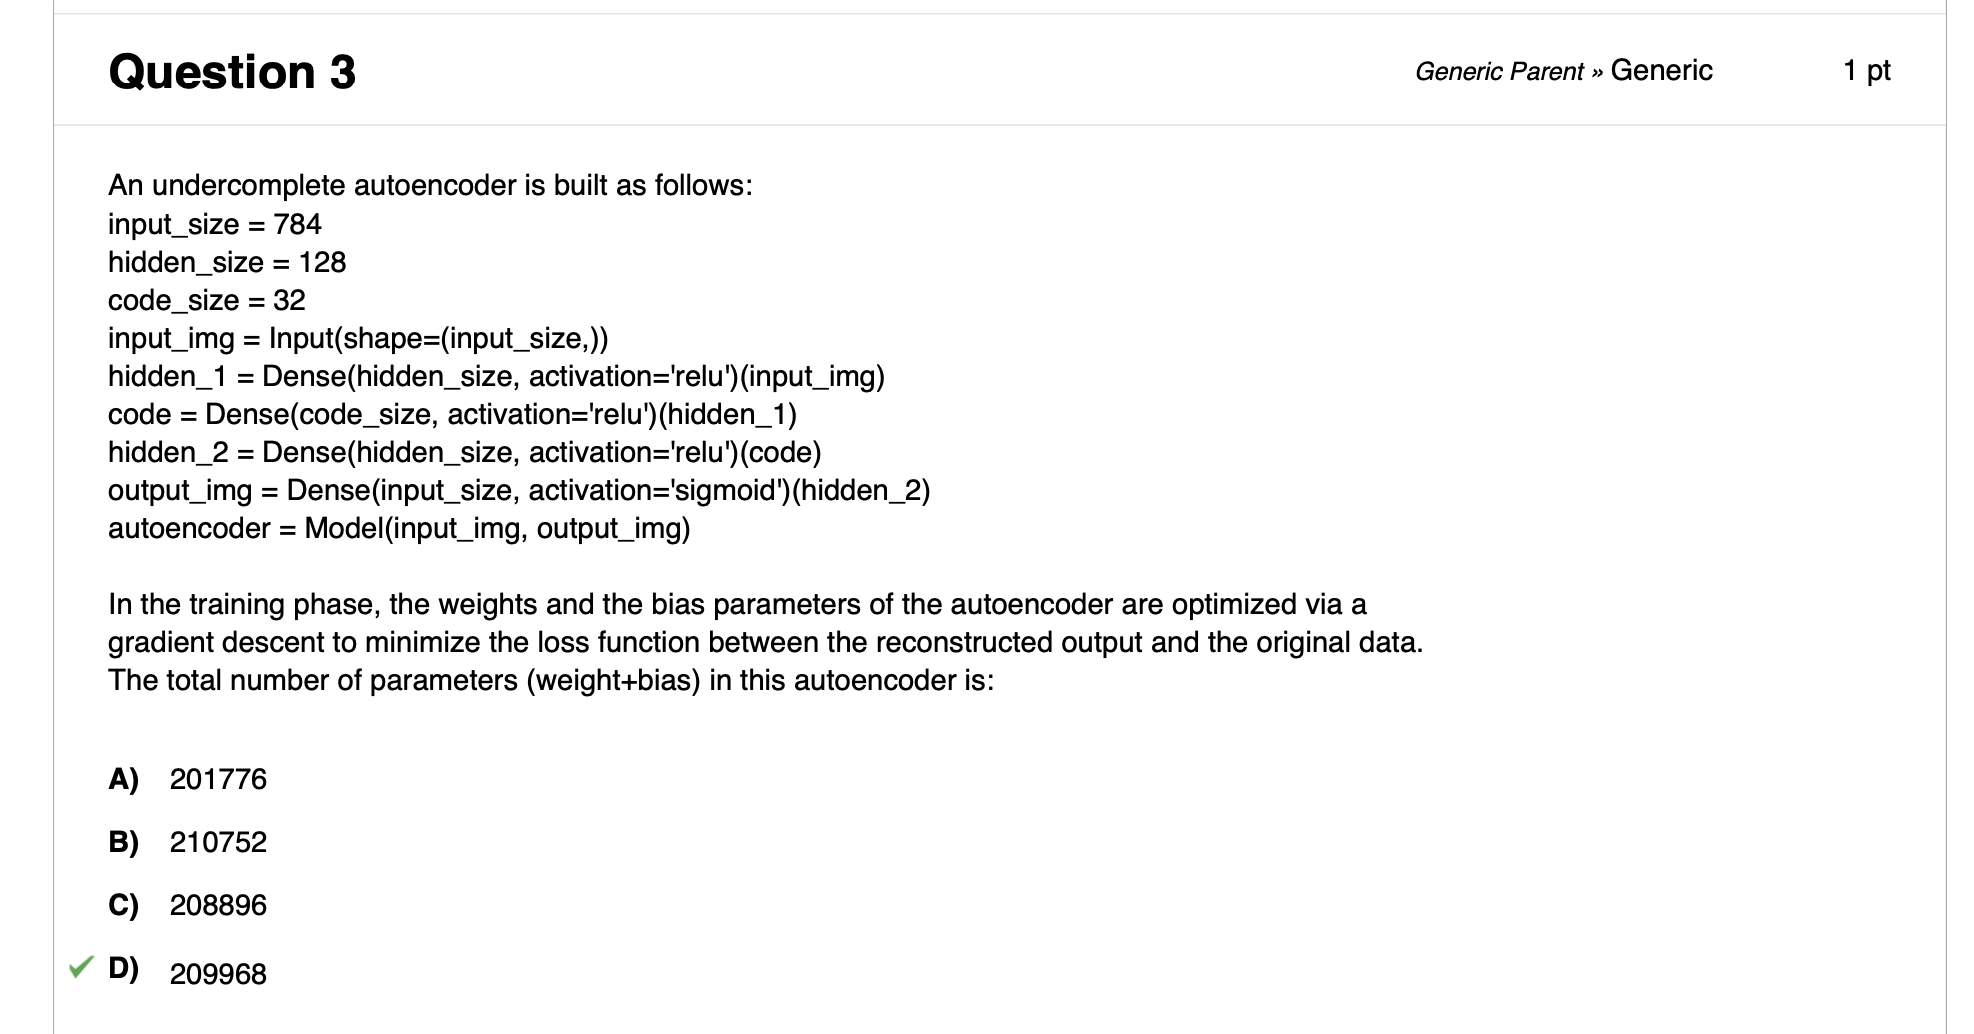Click the green checkmark beside answer D
Screen dimensions: 1974x1034
[x=80, y=967]
